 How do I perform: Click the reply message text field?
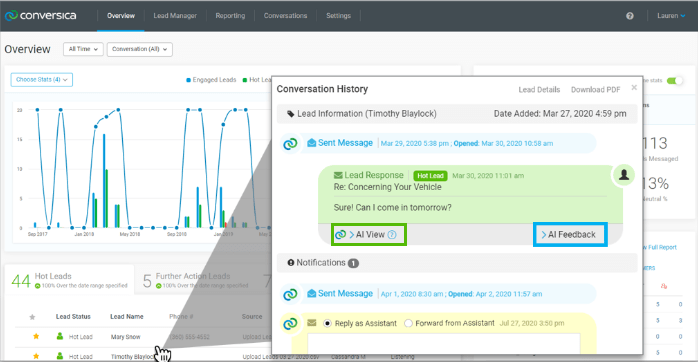(x=444, y=344)
